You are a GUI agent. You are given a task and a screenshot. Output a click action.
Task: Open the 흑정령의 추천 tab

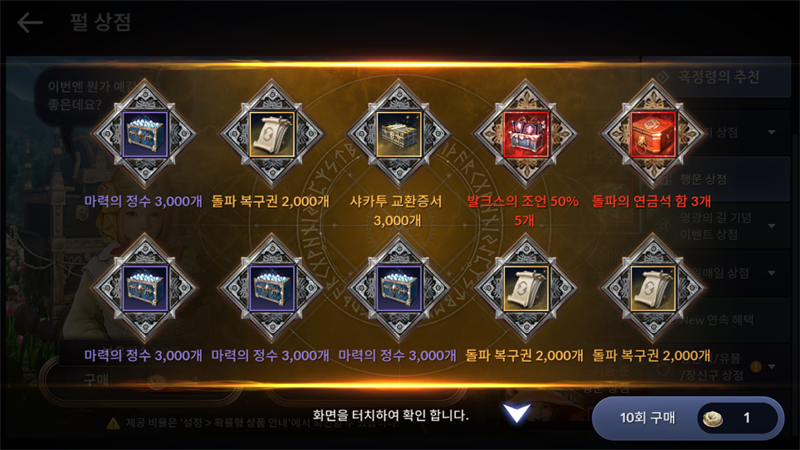tap(716, 77)
